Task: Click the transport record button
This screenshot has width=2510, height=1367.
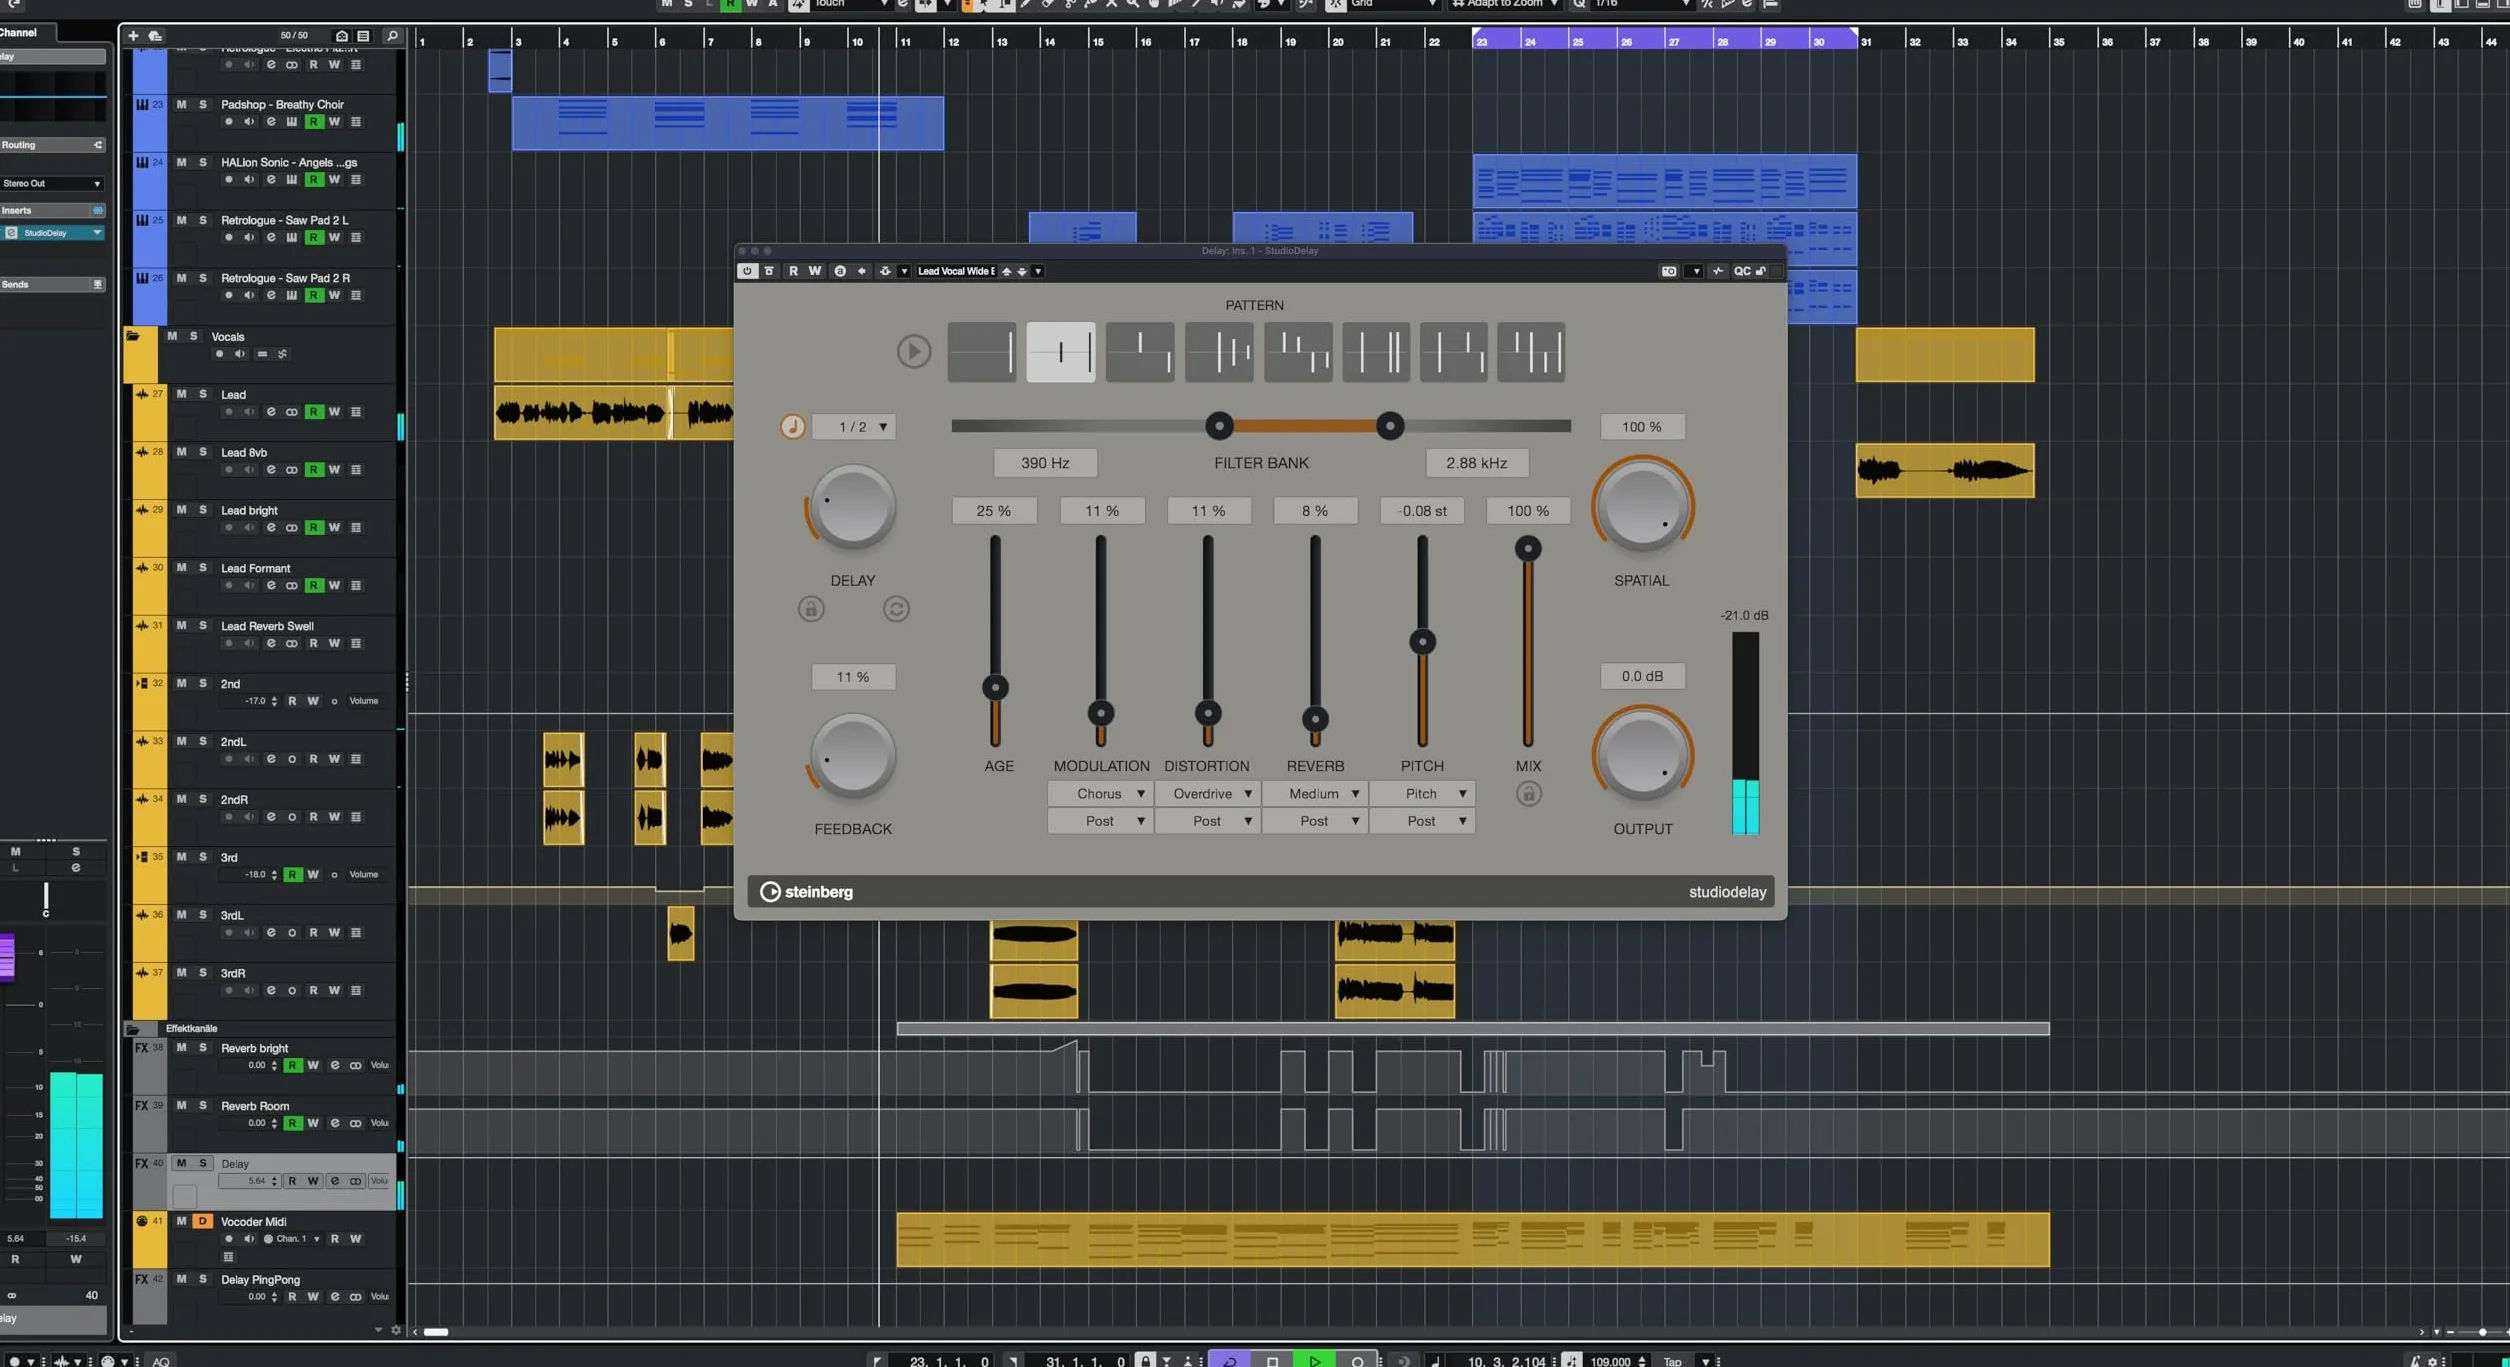Action: click(1357, 1360)
